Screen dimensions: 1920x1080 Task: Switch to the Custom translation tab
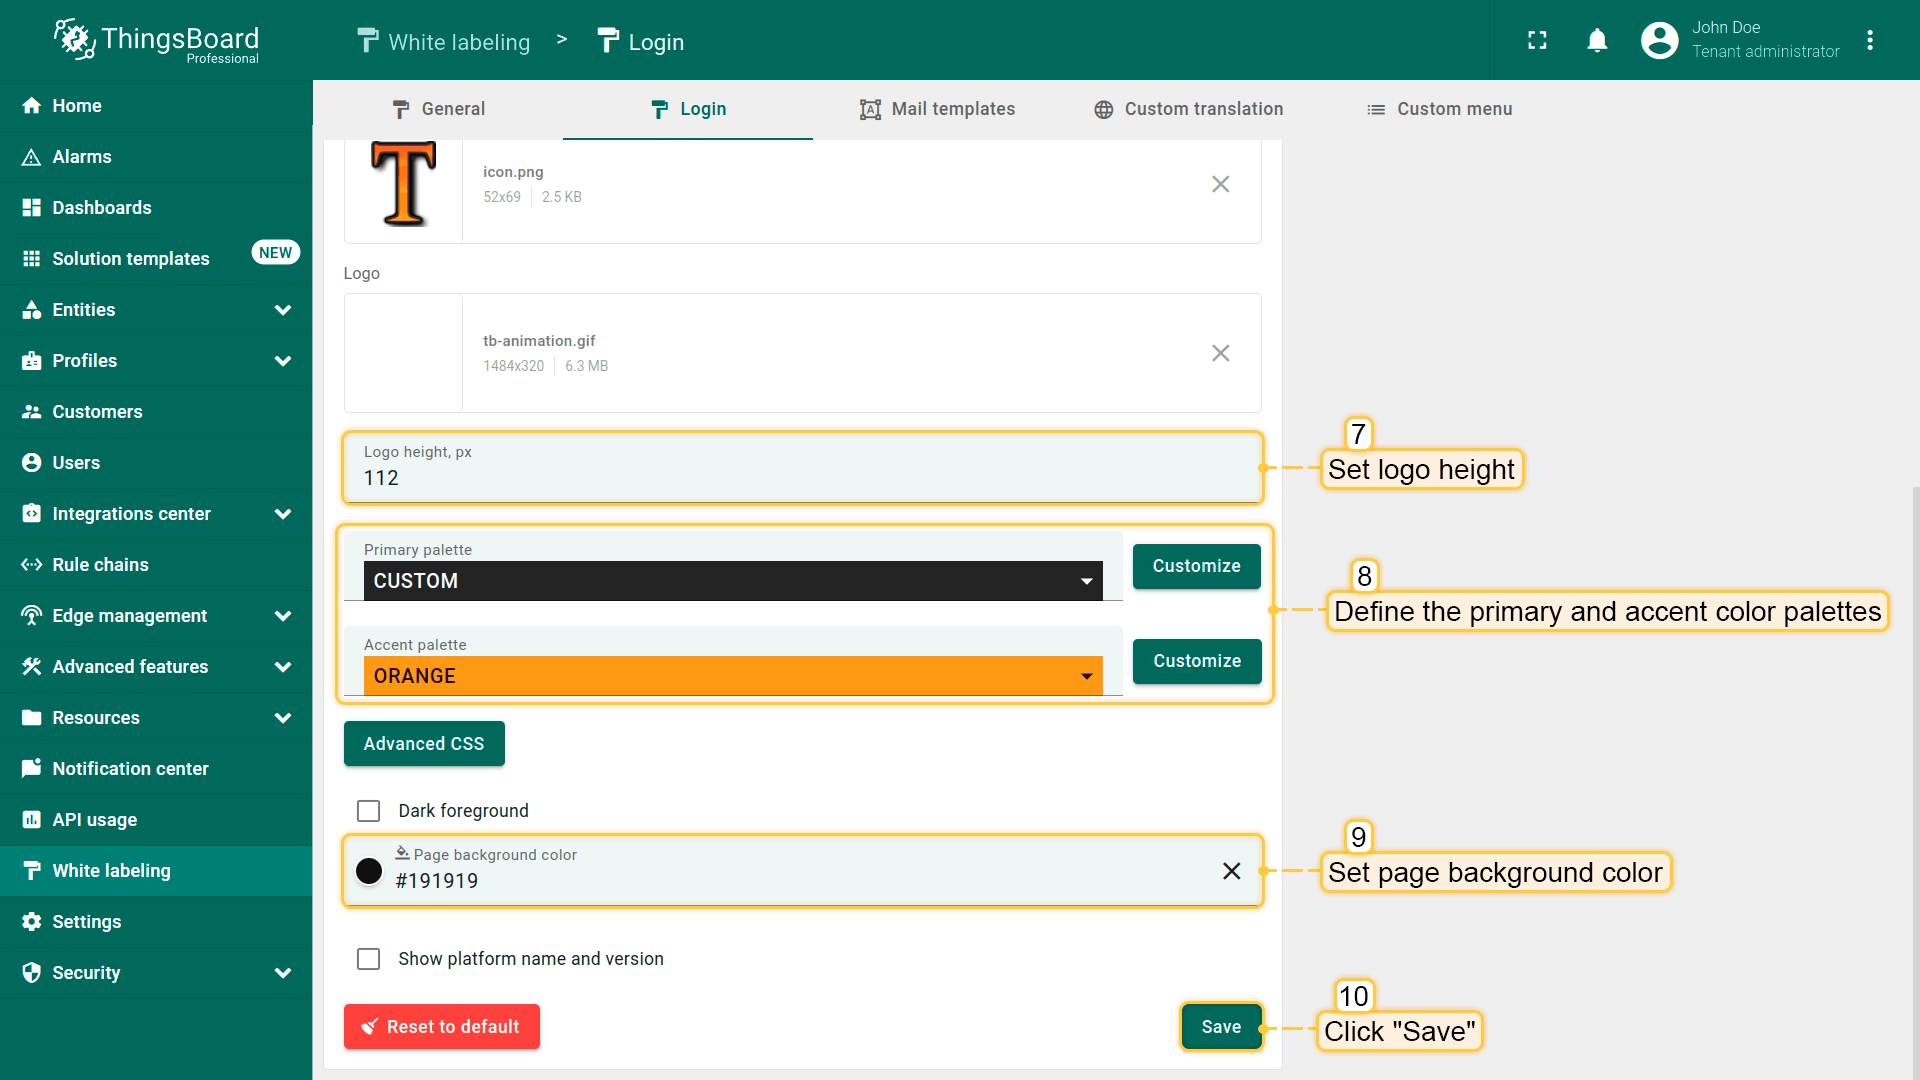1188,109
